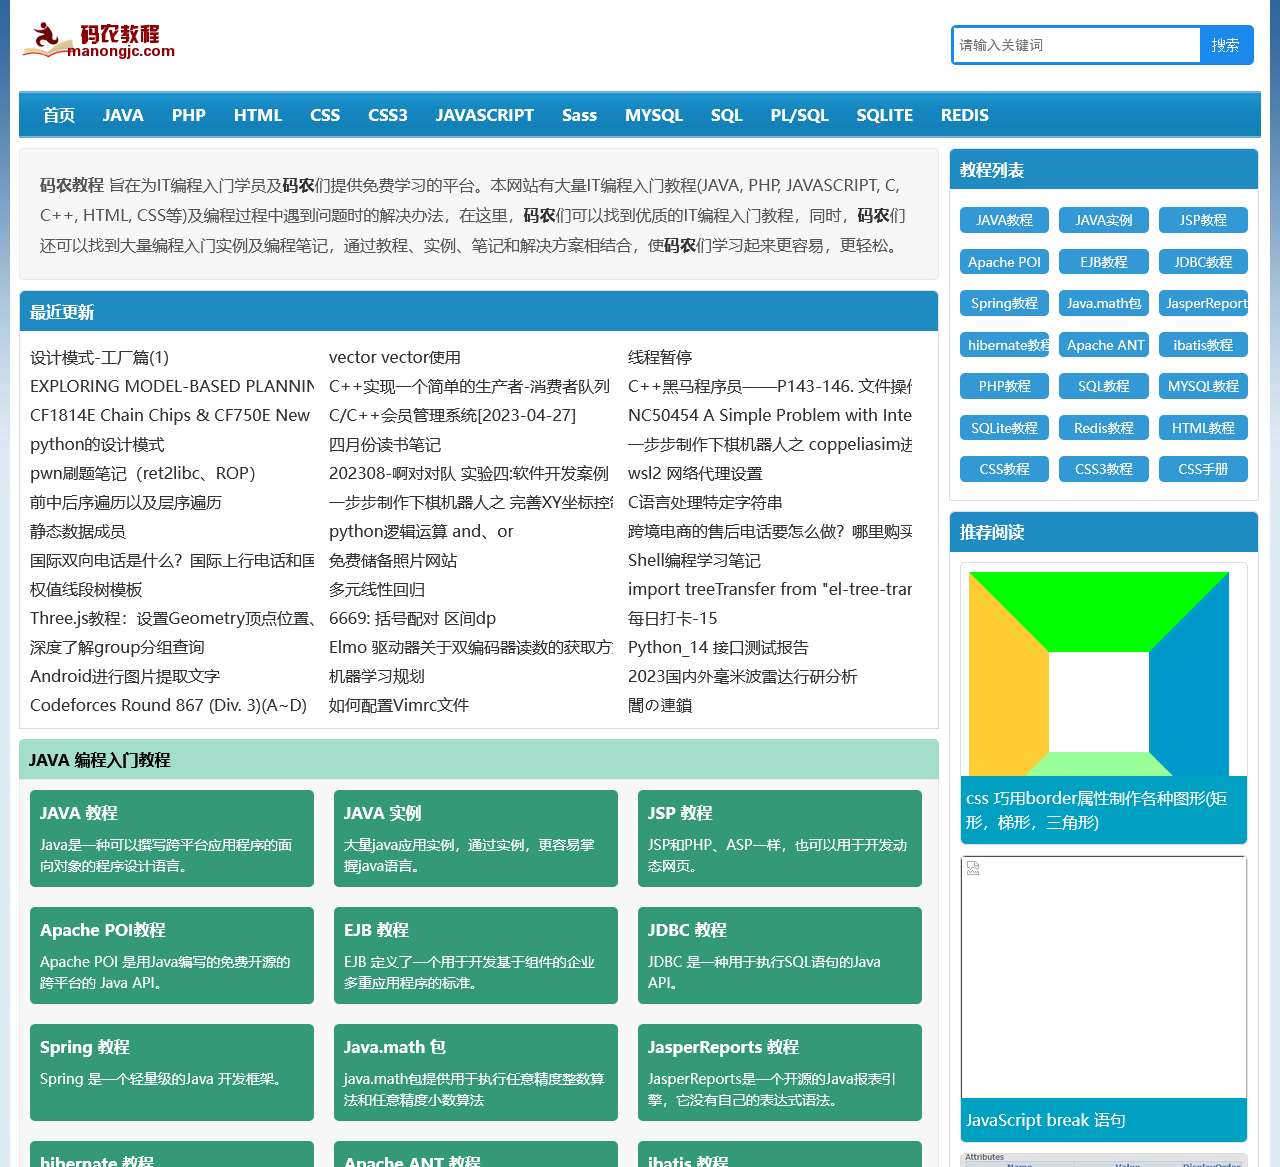Open Sass in the navigation bar

(x=579, y=115)
